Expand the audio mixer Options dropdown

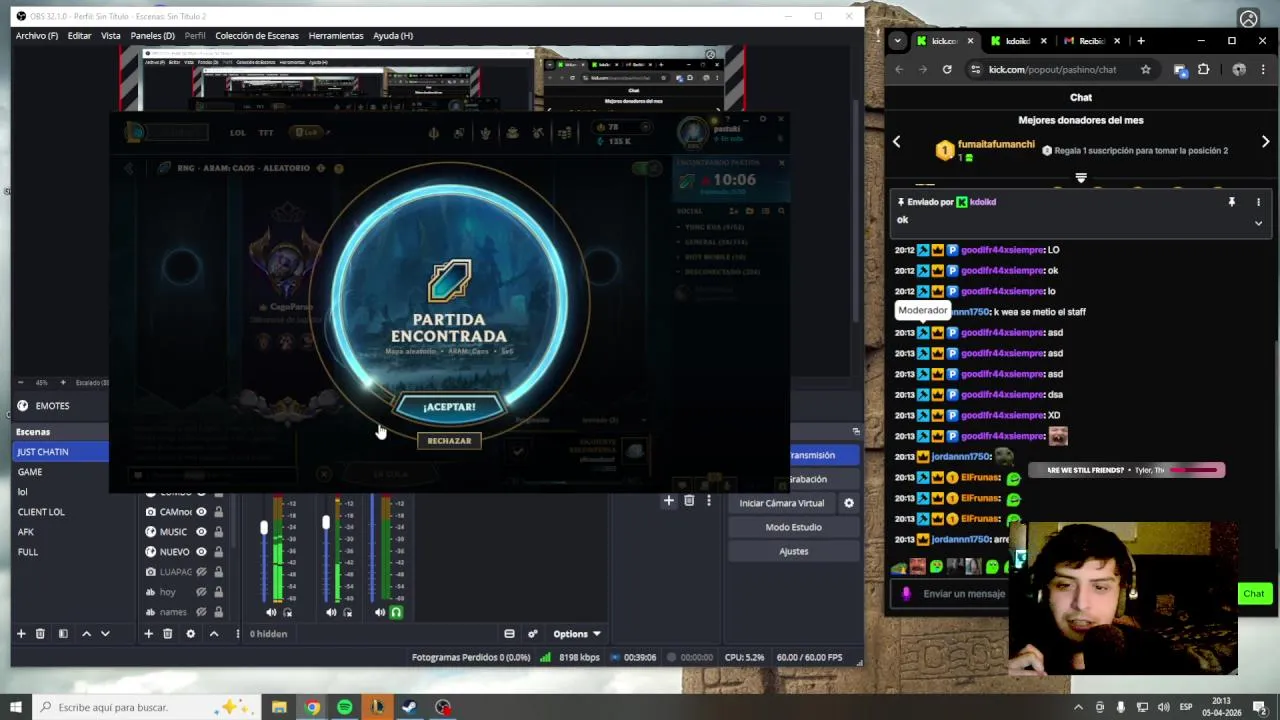(577, 633)
